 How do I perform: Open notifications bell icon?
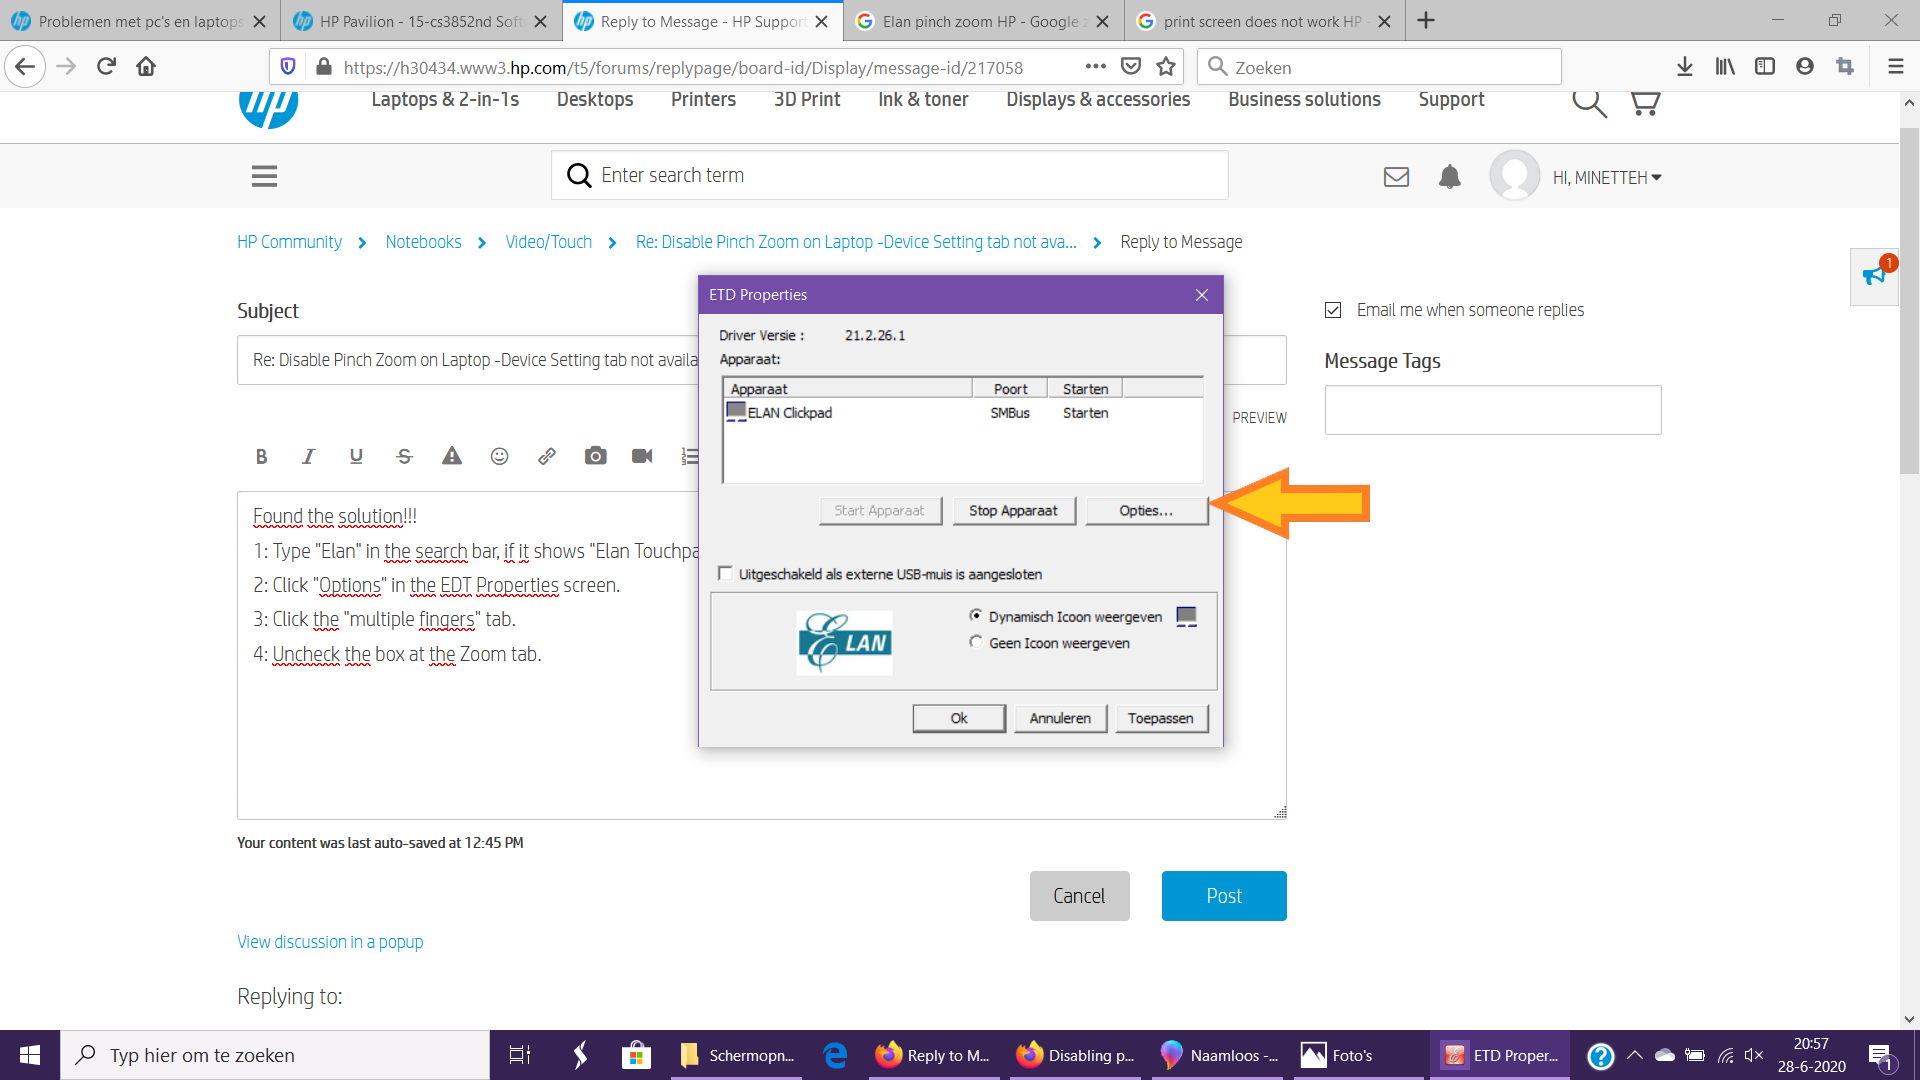(x=1449, y=177)
